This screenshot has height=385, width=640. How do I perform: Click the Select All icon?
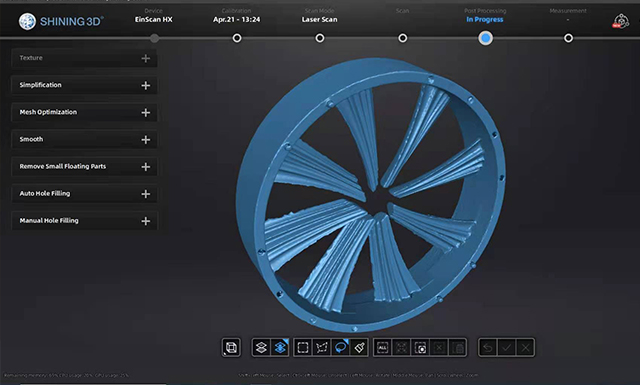click(x=382, y=347)
